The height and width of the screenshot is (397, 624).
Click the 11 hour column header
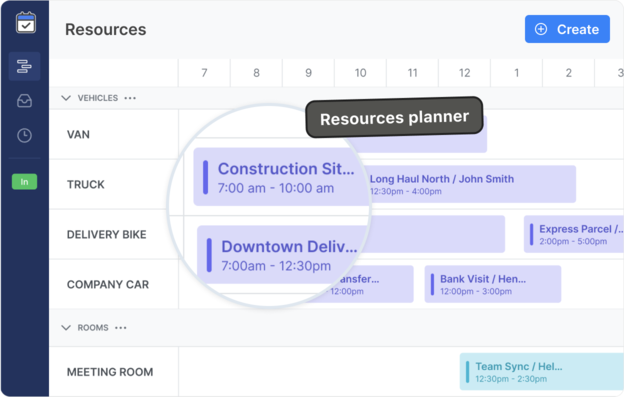point(412,73)
